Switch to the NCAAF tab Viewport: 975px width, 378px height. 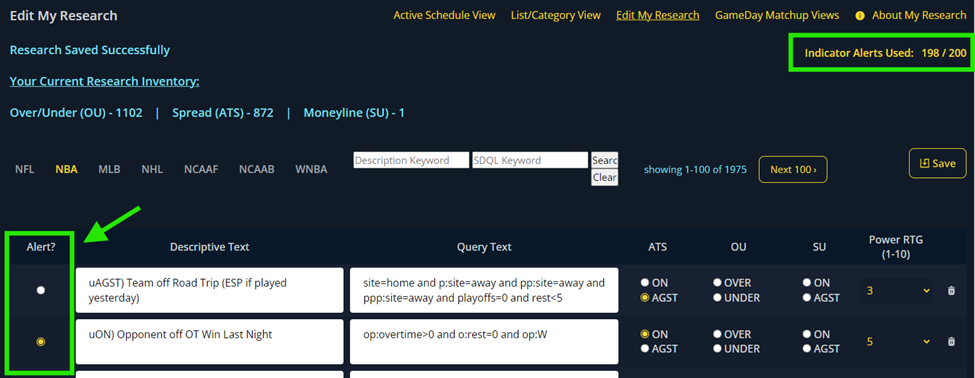pos(201,169)
